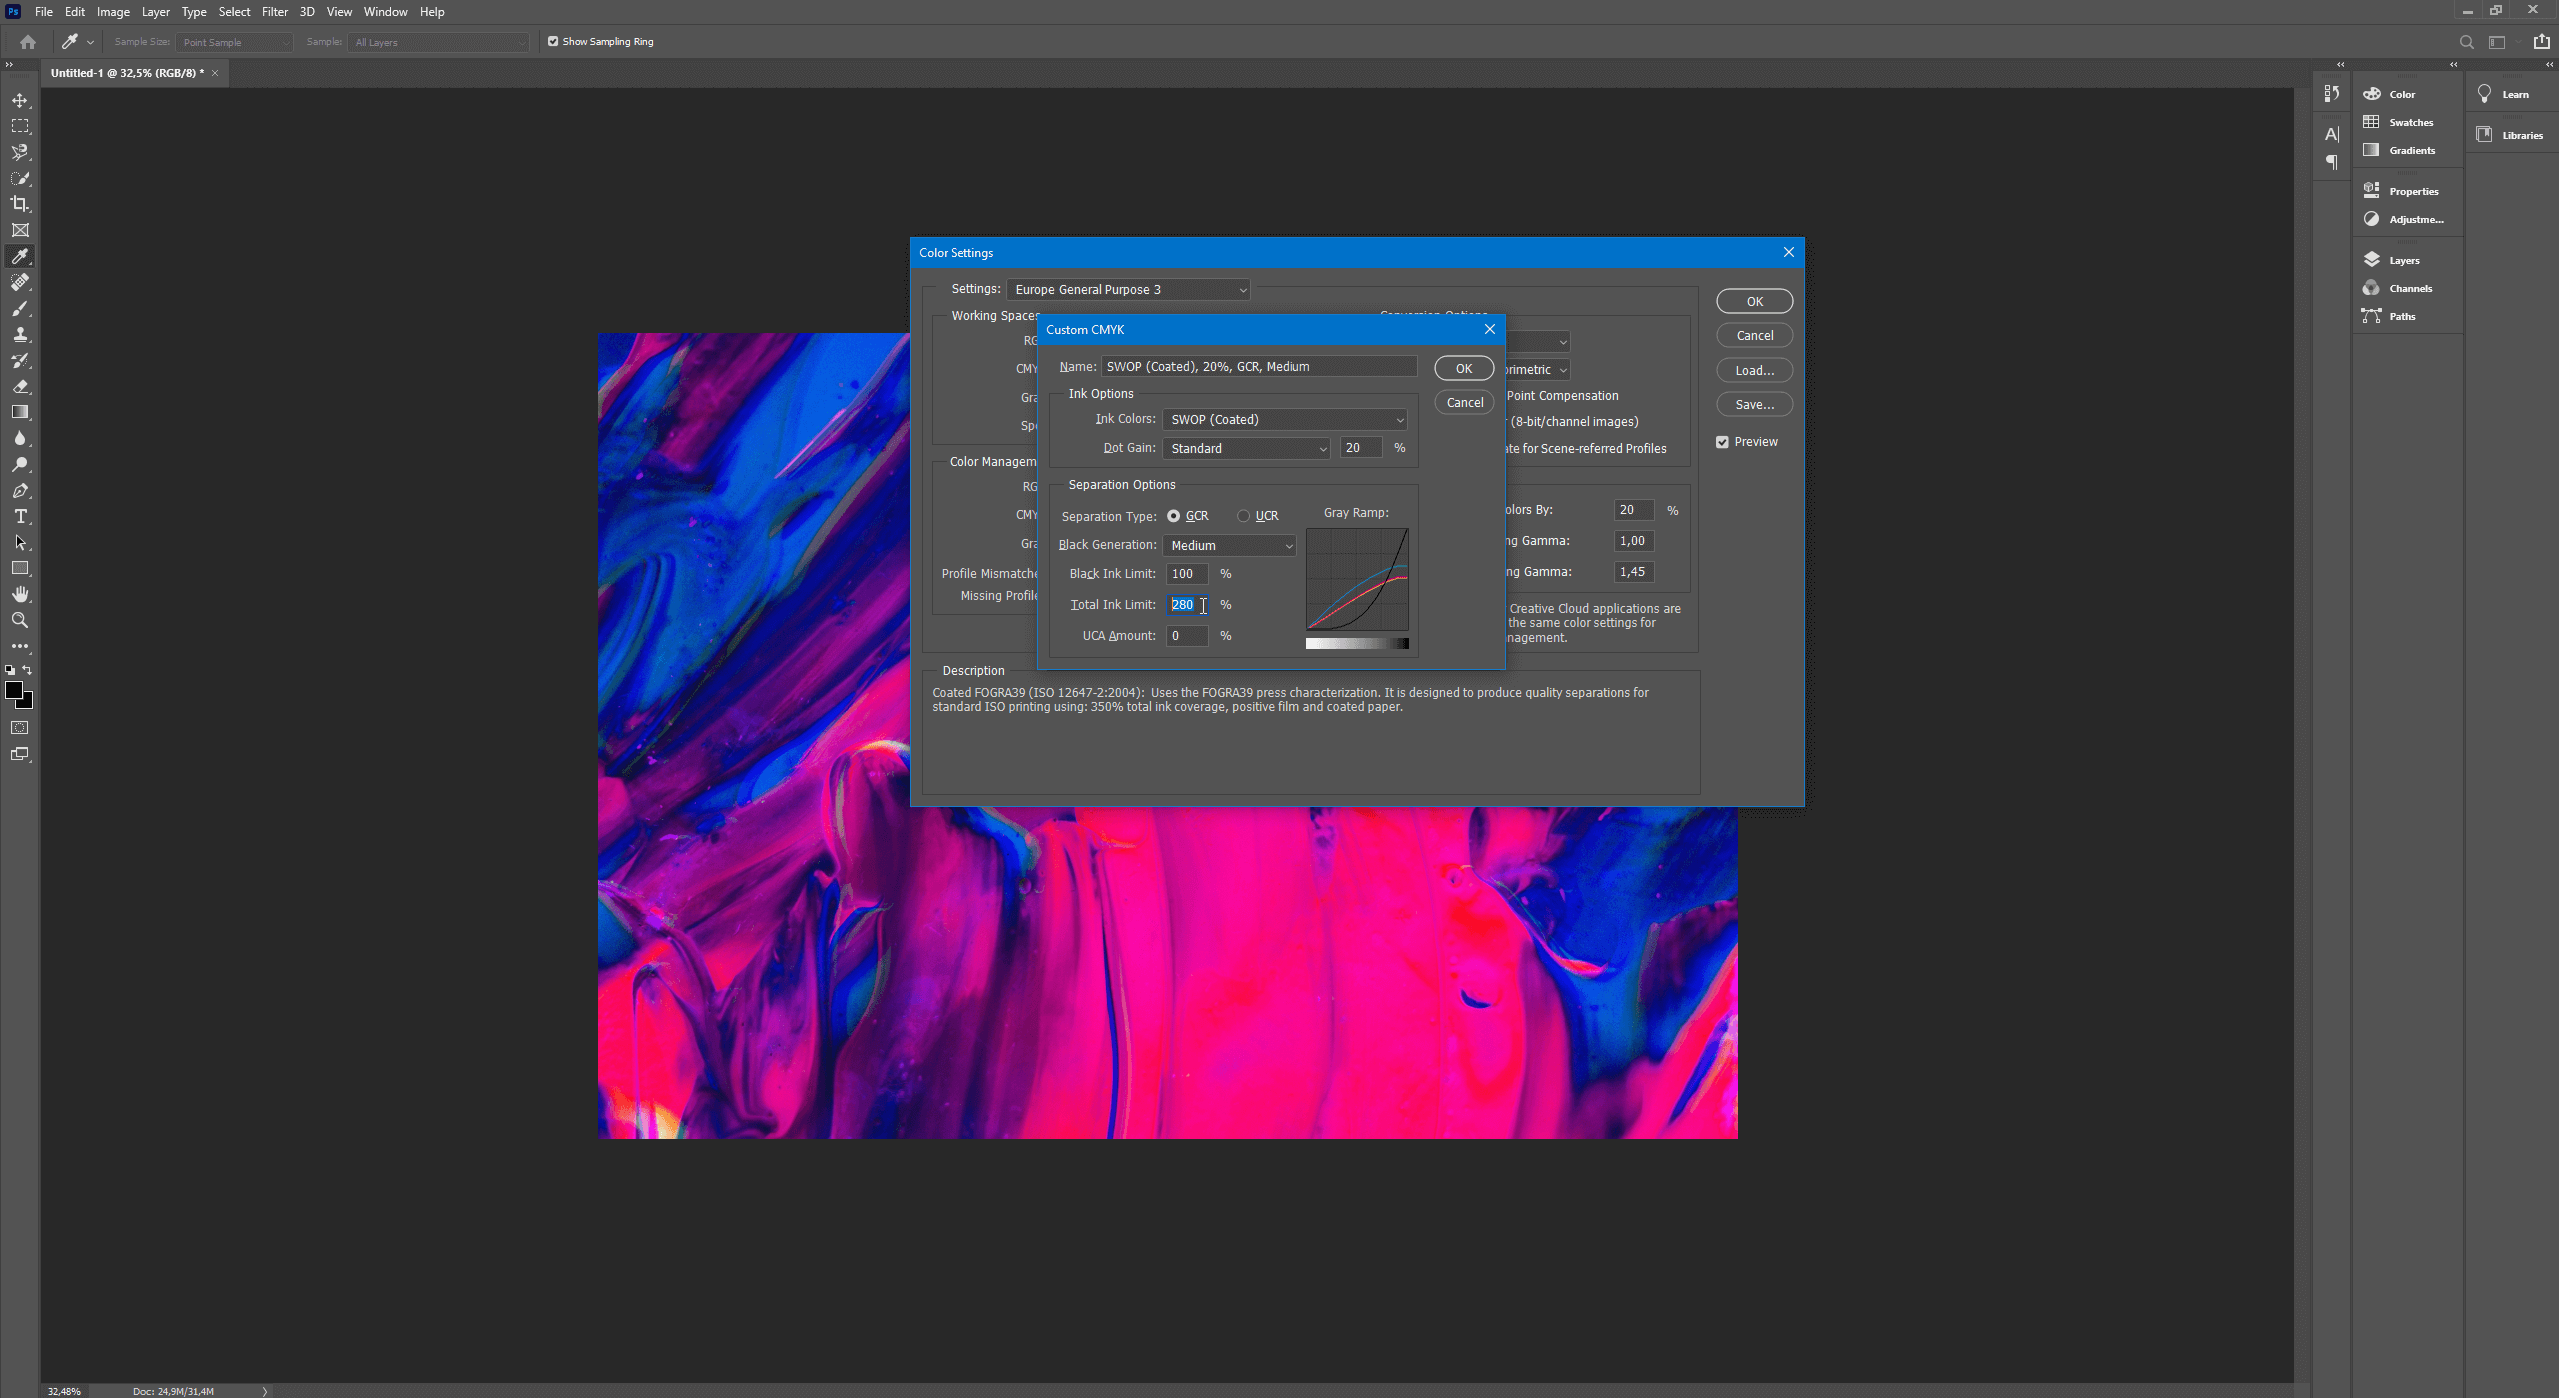Open the Dot Gain dropdown Standard
The height and width of the screenshot is (1398, 2559).
pos(1246,449)
